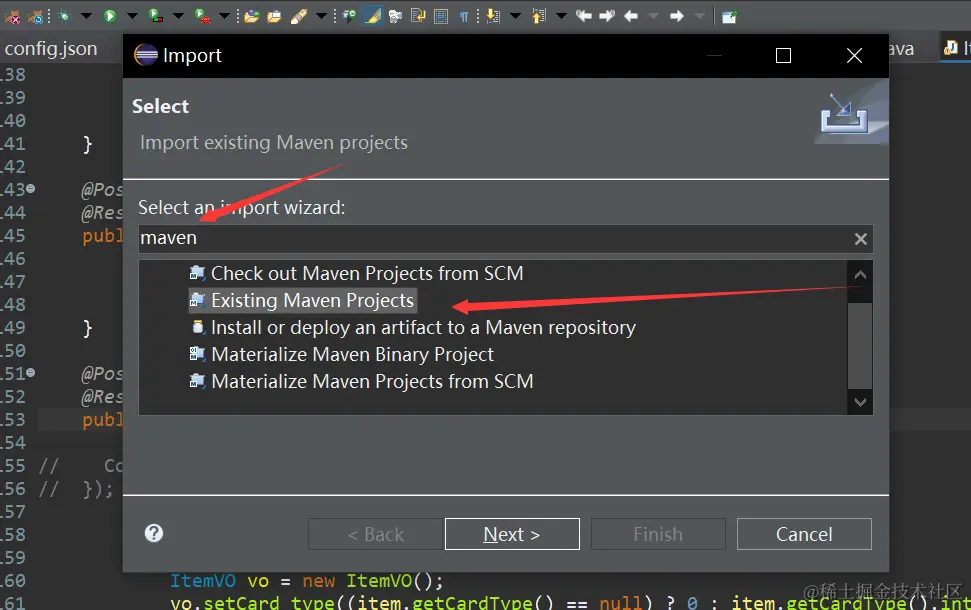Open the External Tools dropdown arrow
The image size is (971, 610).
224,16
